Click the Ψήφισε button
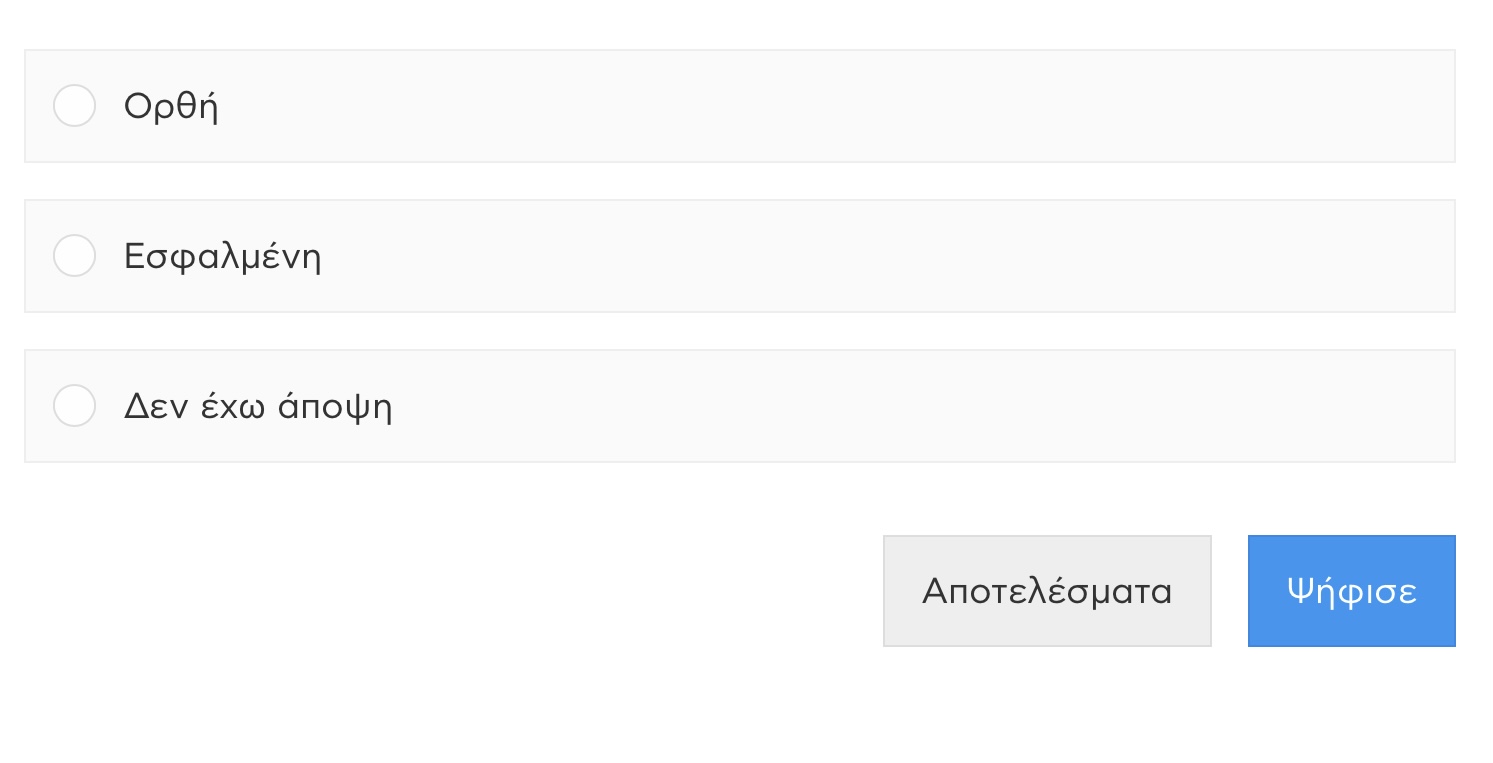 [x=1351, y=591]
